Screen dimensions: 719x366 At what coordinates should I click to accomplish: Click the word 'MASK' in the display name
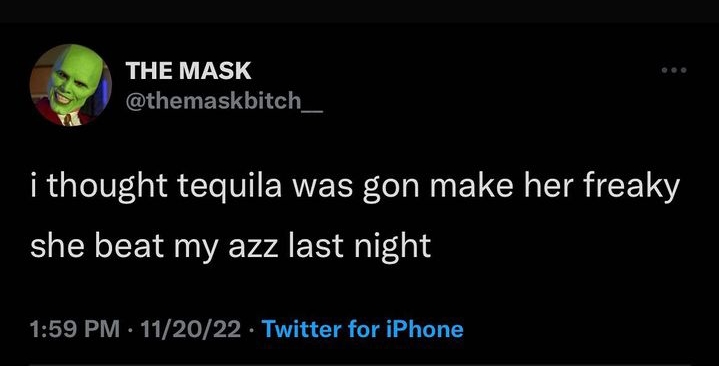216,71
